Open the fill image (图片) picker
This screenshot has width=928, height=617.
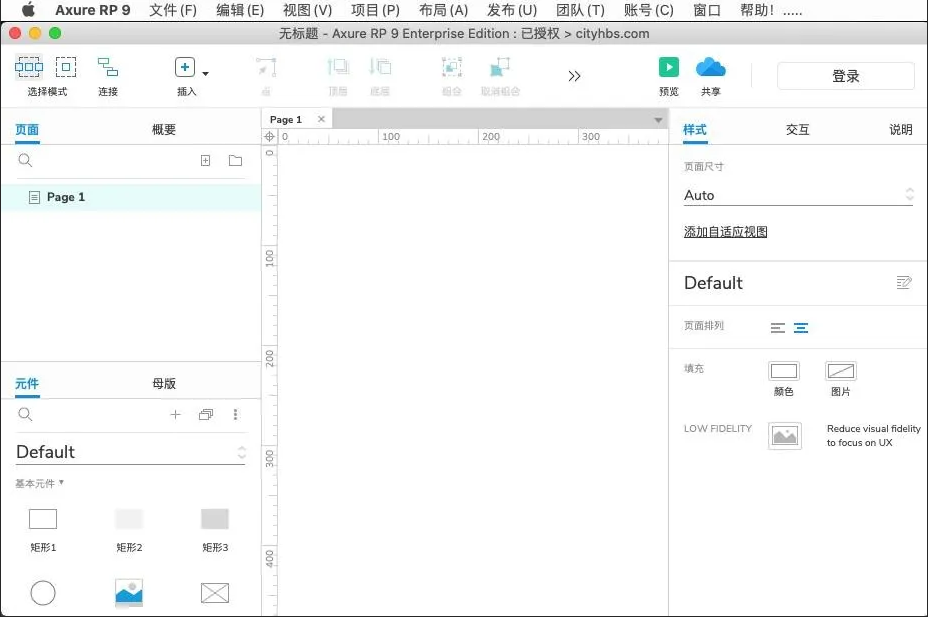click(x=841, y=372)
